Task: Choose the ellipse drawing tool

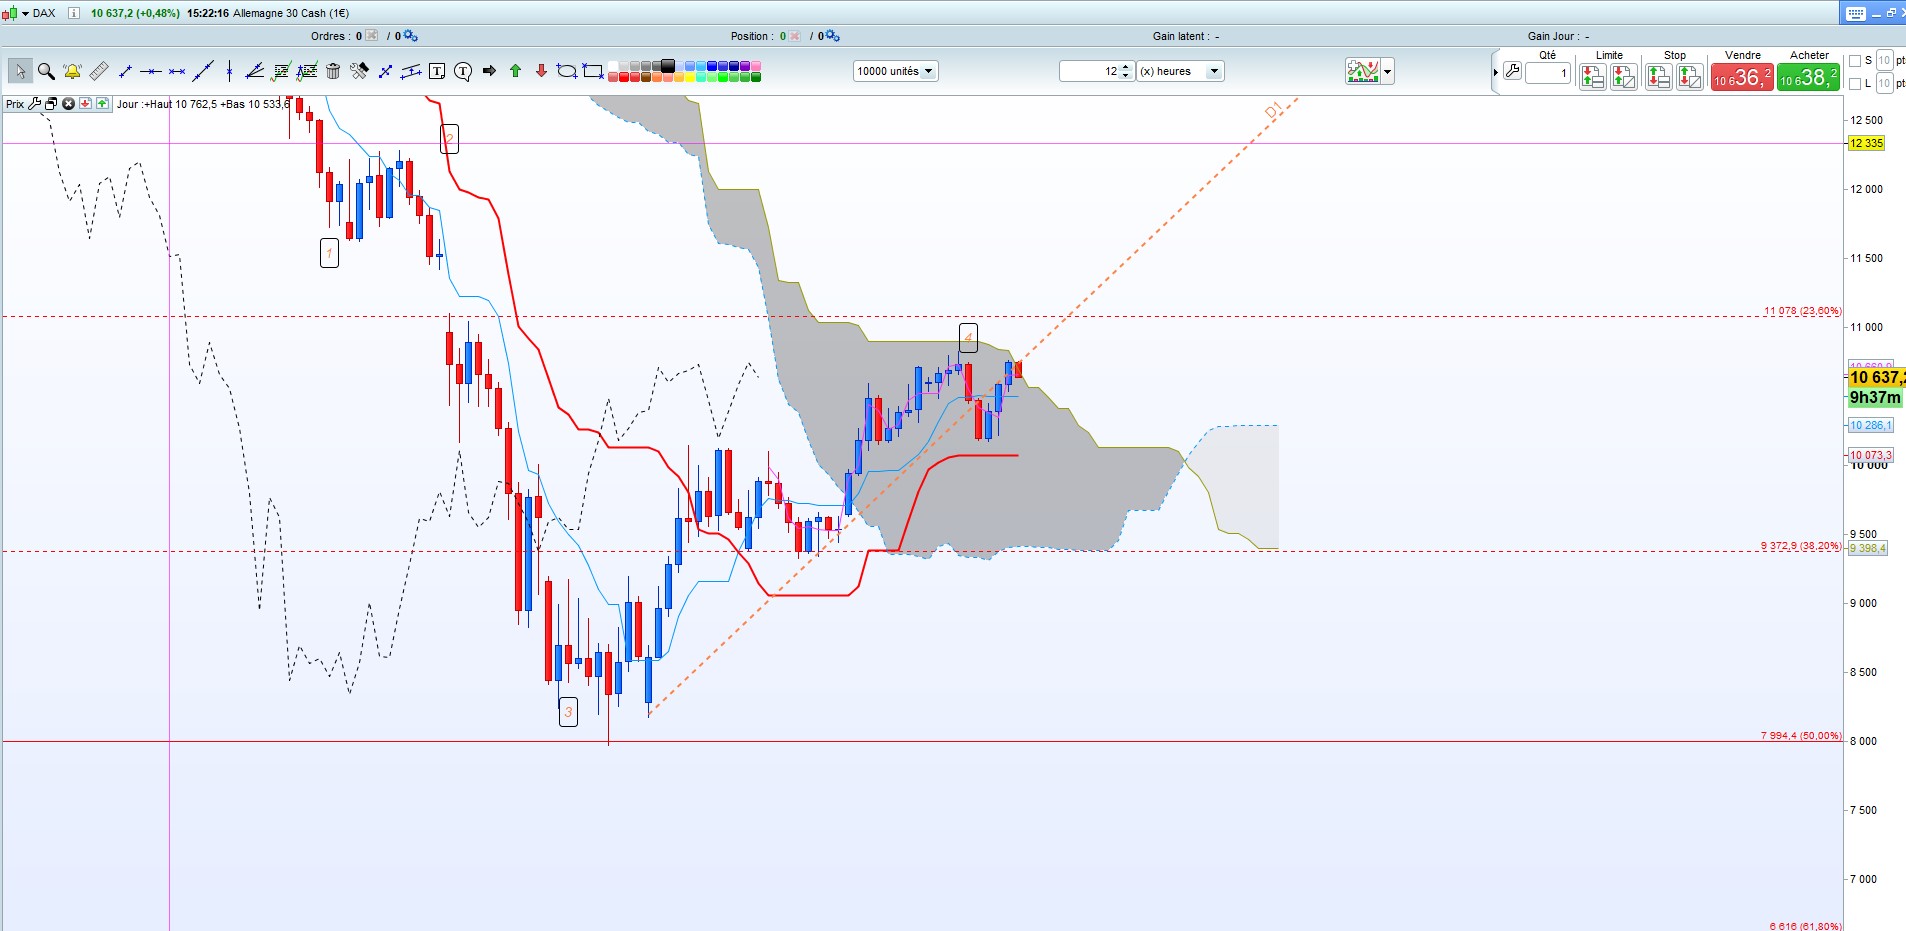Action: tap(567, 71)
